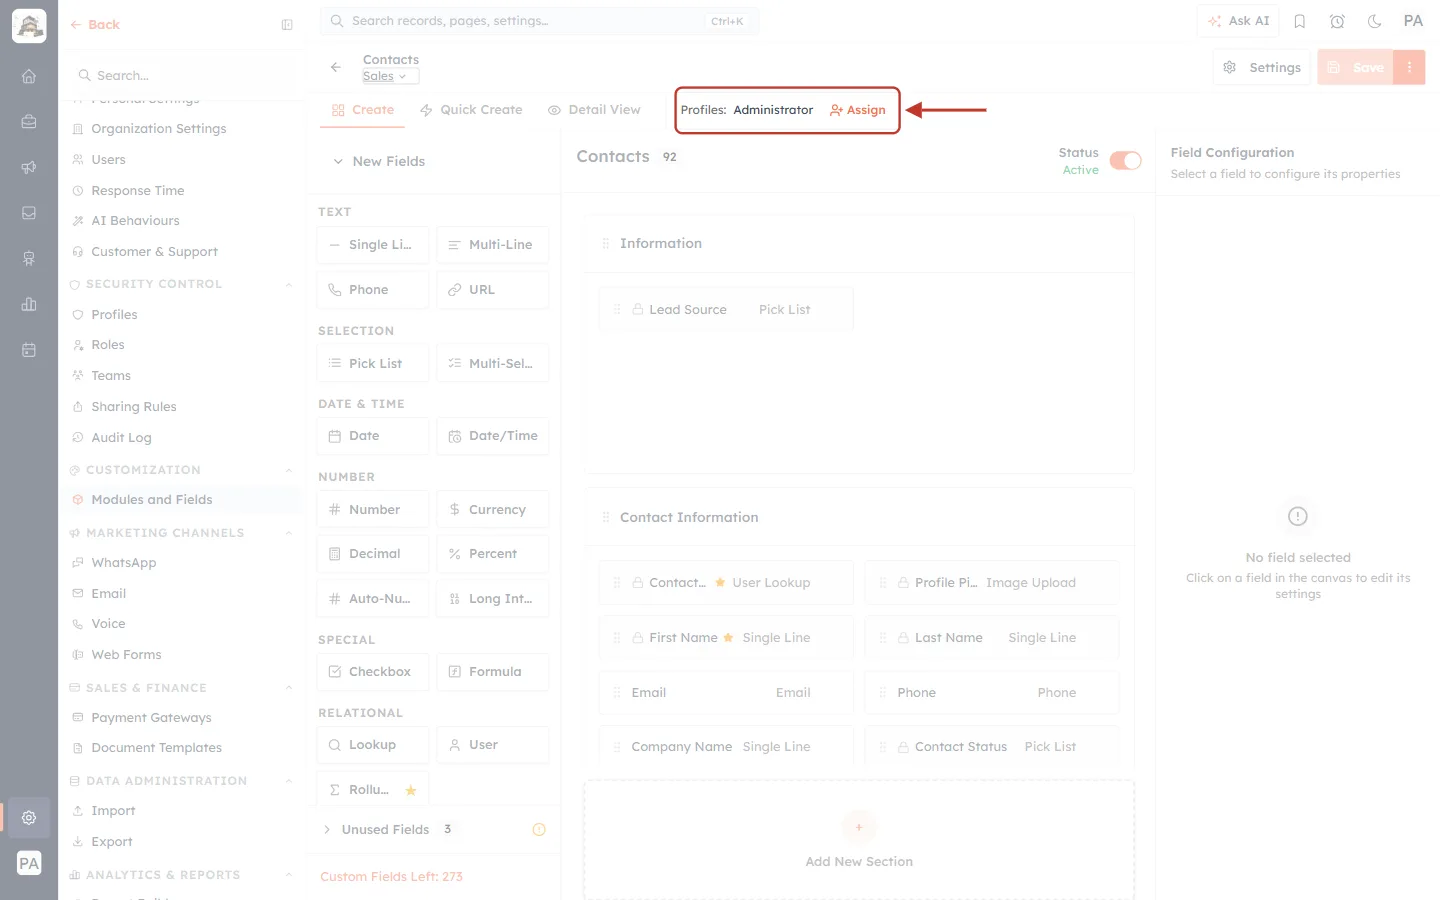Collapse the Customization section
Viewport: 1440px width, 900px height.
pos(288,470)
